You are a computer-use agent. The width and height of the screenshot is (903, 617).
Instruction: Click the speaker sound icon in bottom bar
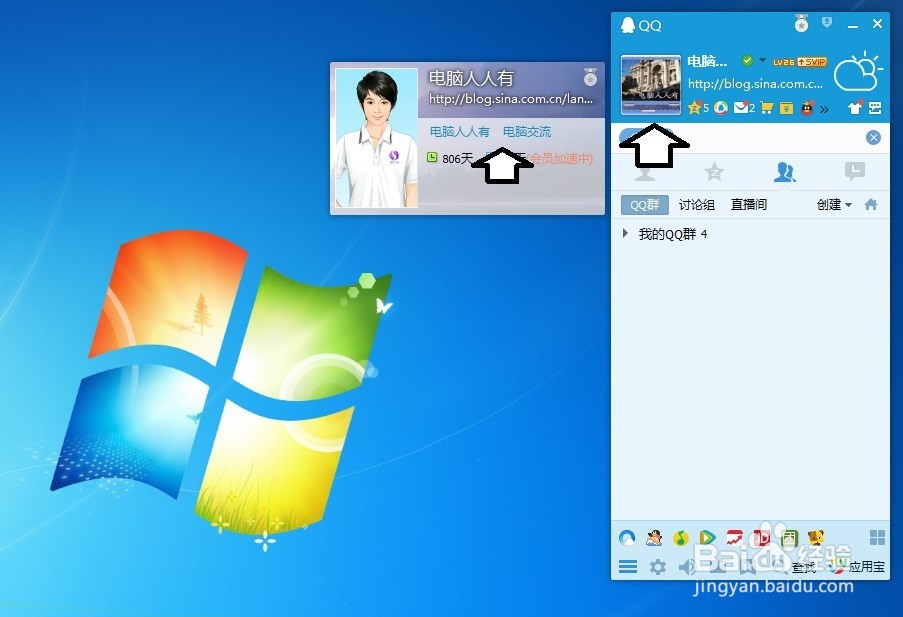pos(686,567)
